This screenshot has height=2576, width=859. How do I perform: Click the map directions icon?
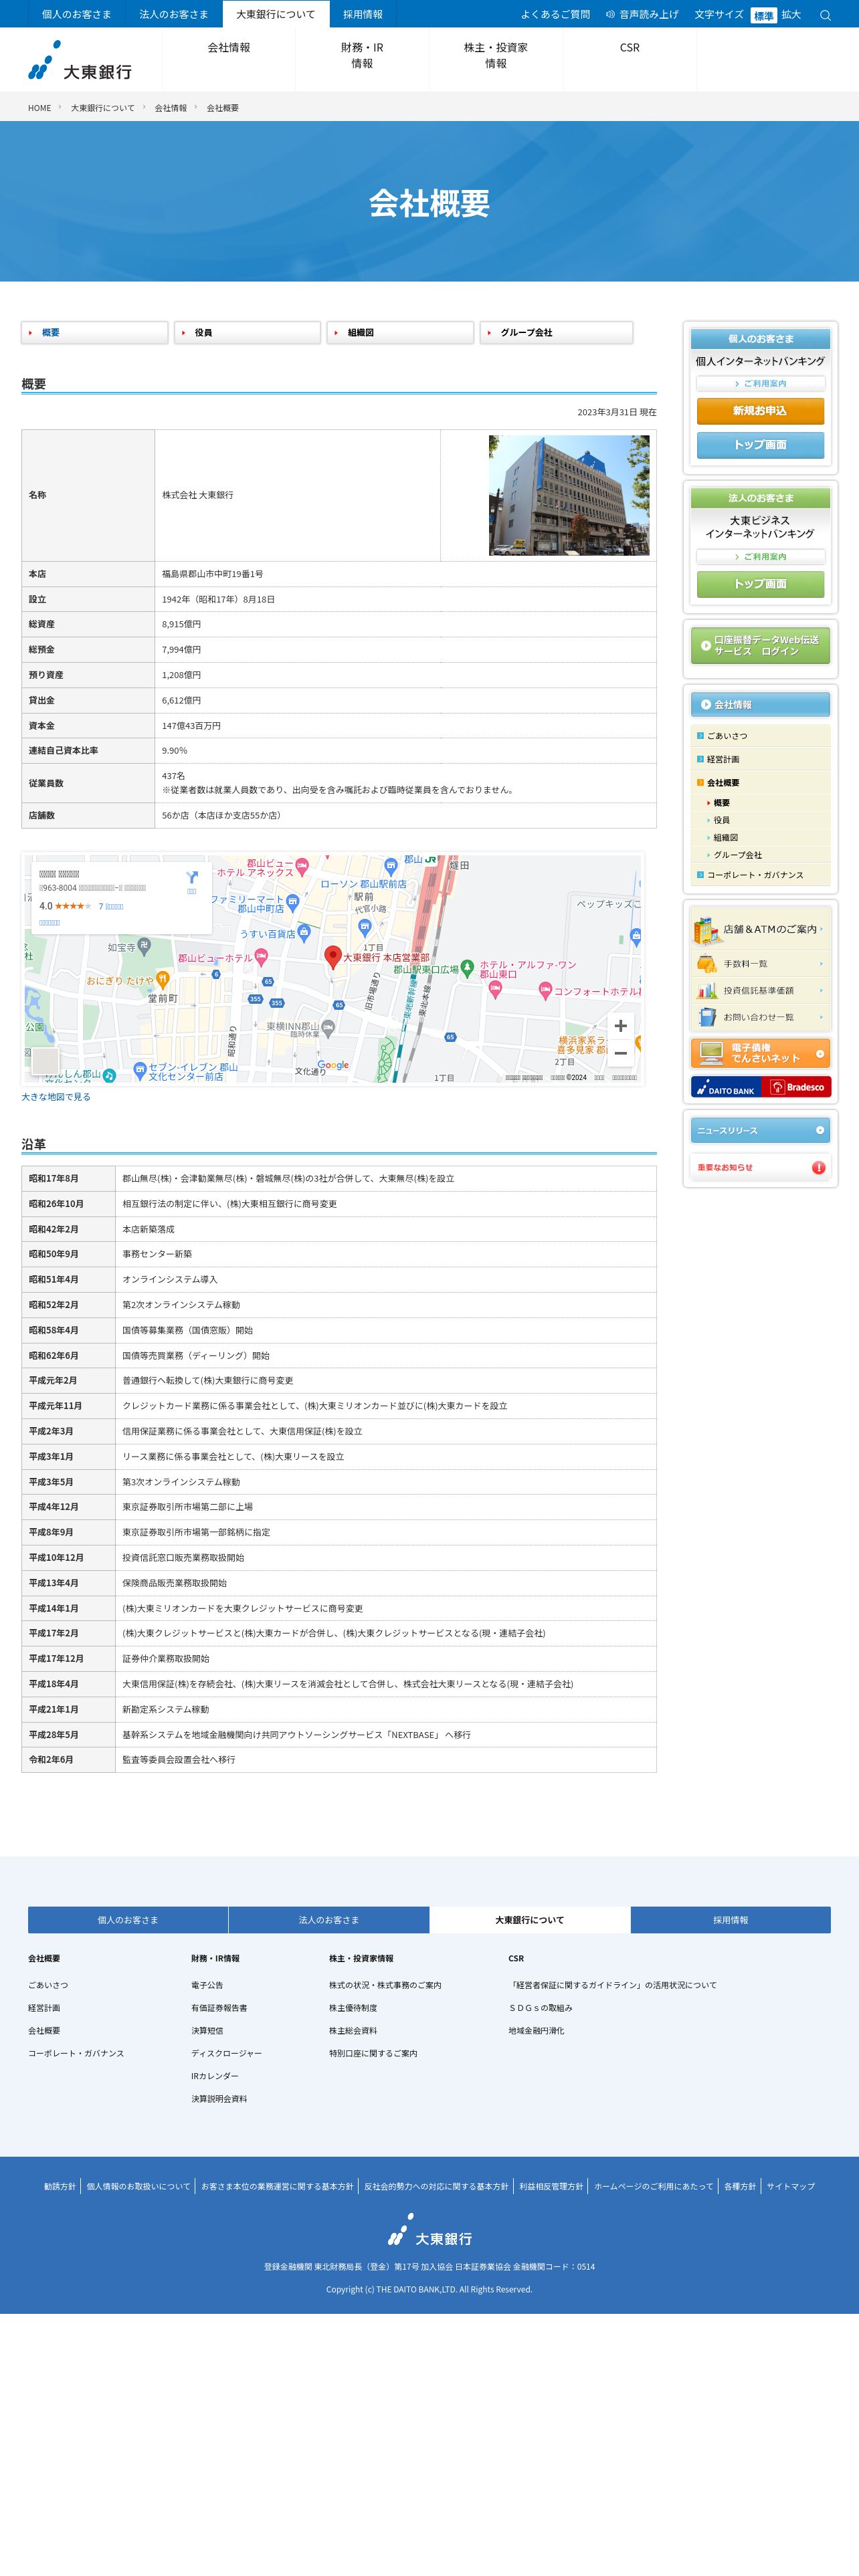tap(192, 878)
